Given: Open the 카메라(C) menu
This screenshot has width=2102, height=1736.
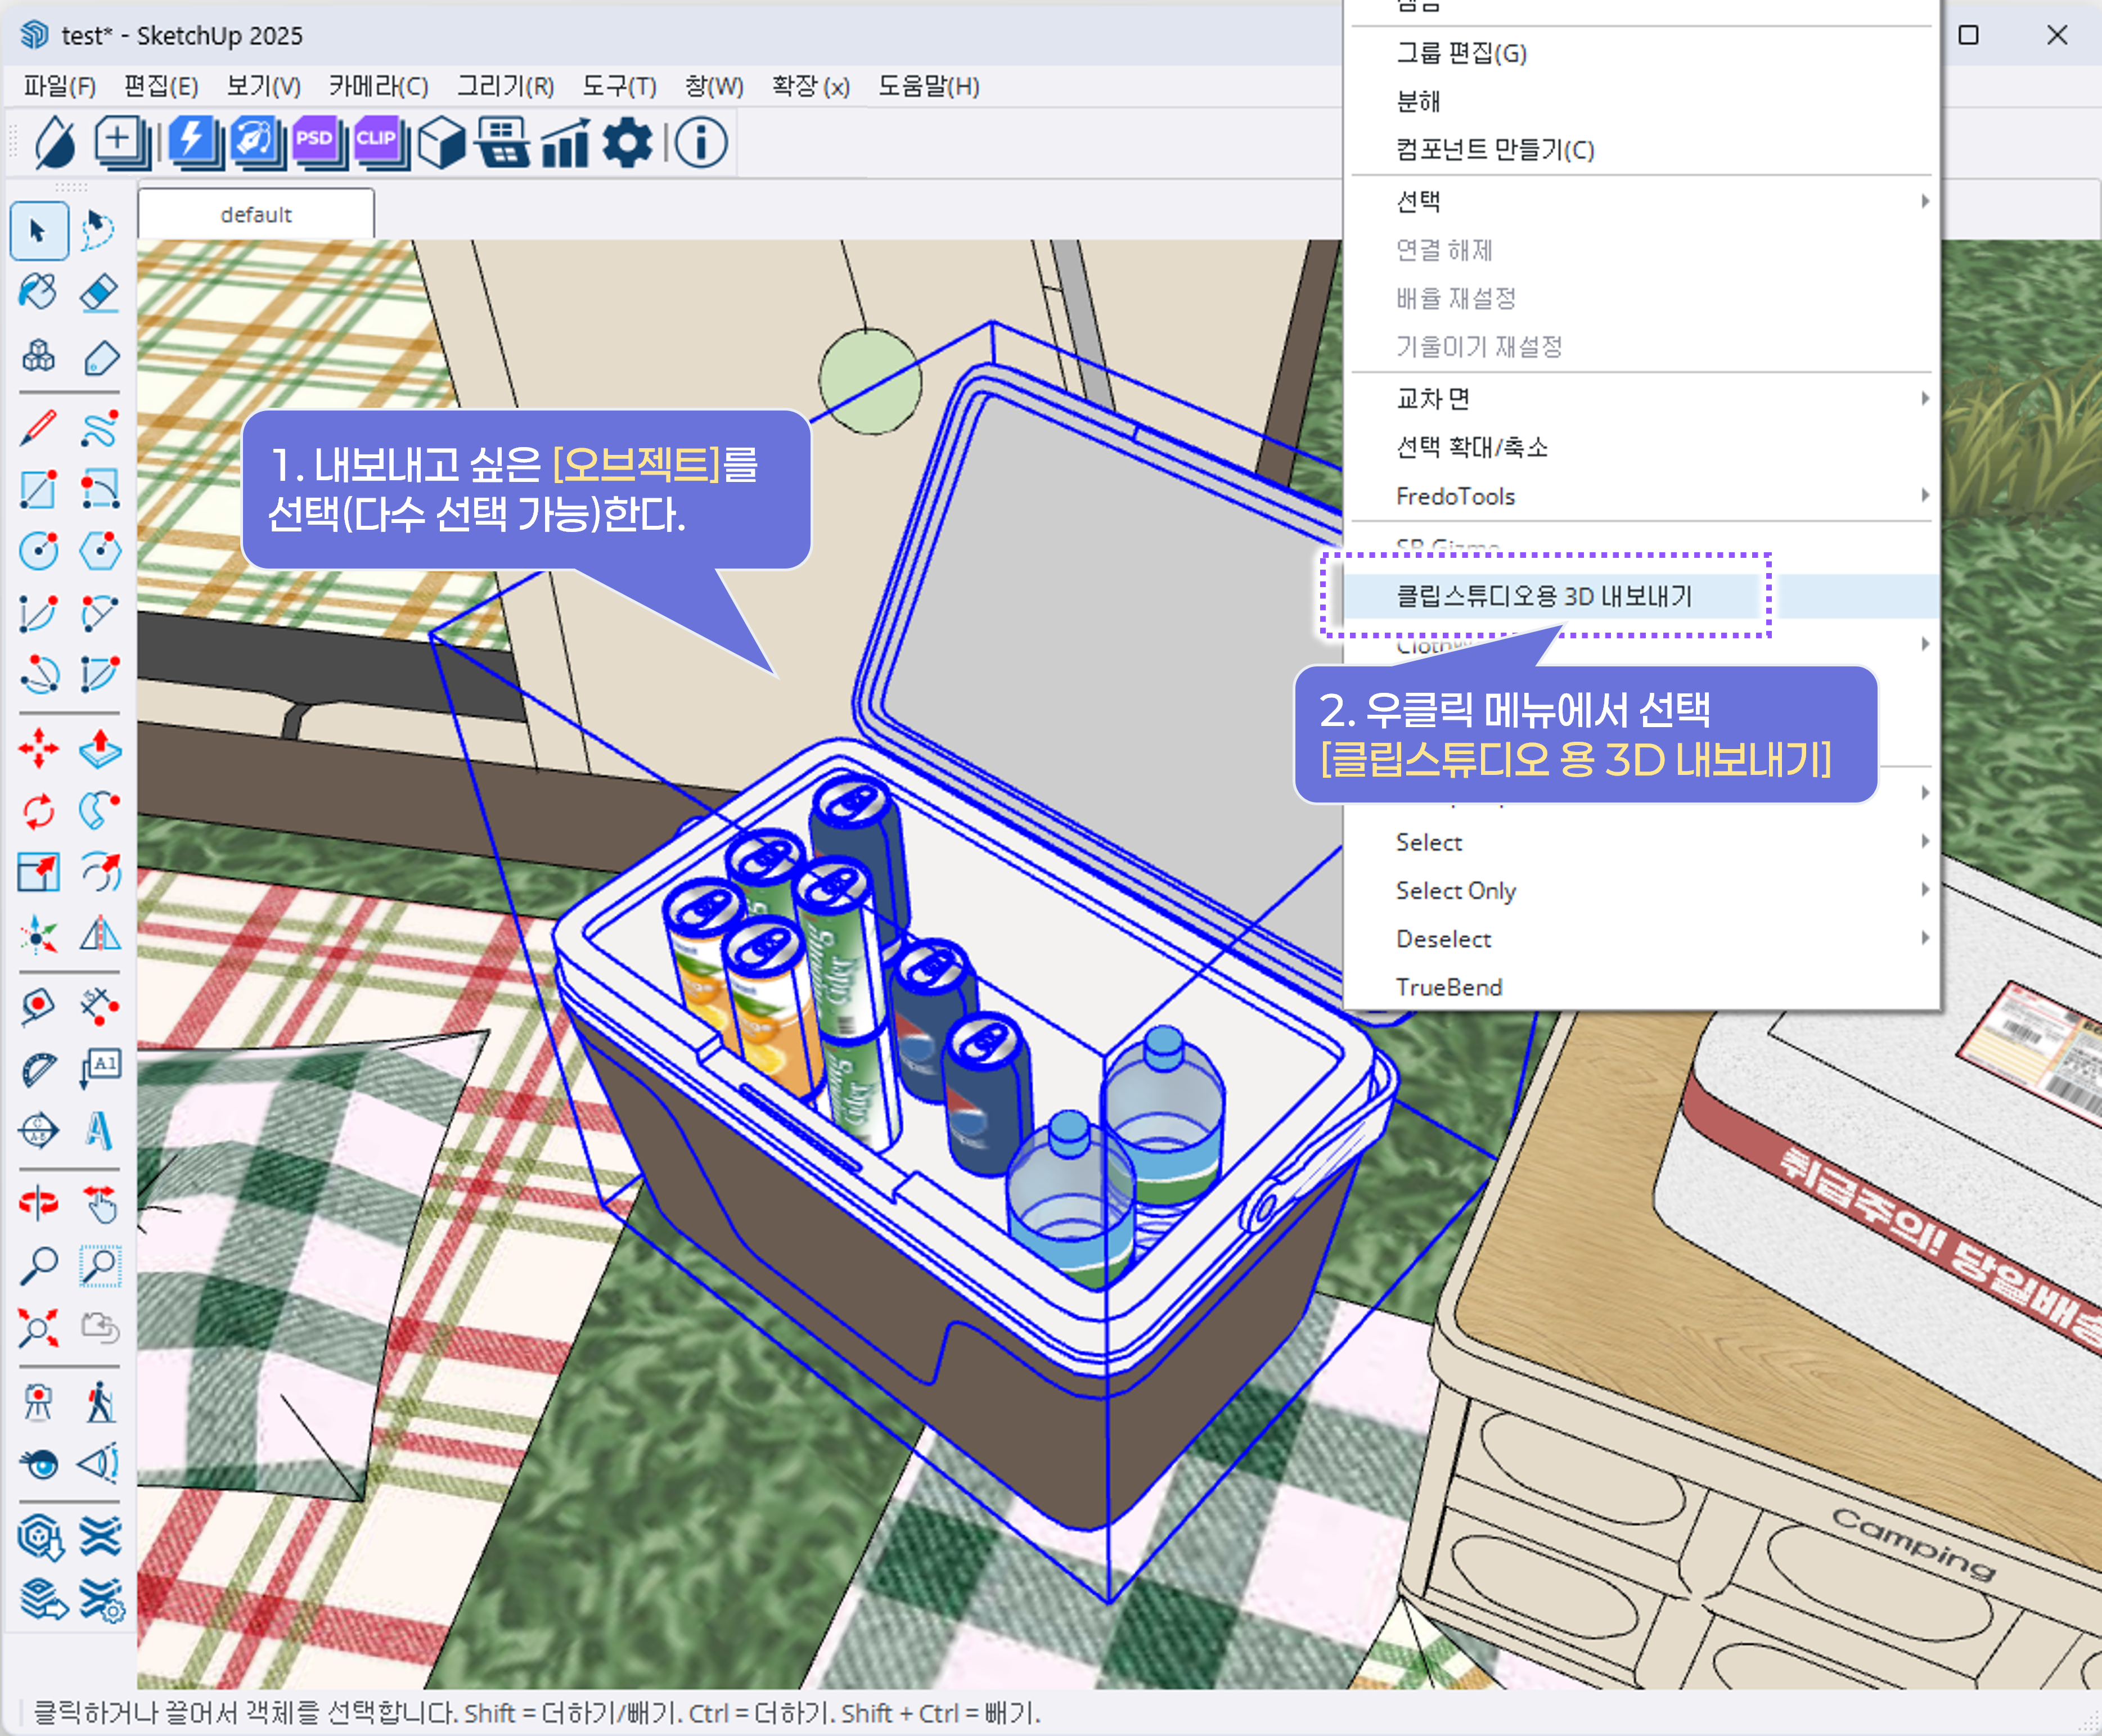Looking at the screenshot, I should (380, 87).
